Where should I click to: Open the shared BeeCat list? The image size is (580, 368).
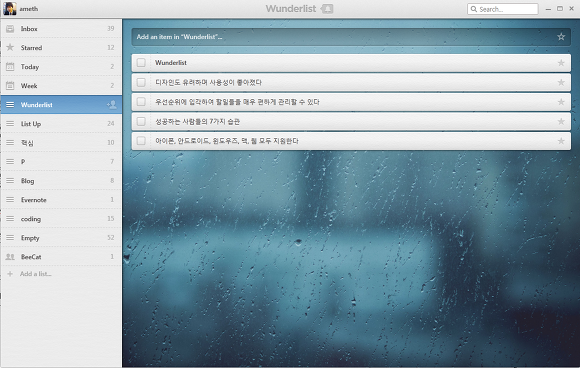coord(61,257)
